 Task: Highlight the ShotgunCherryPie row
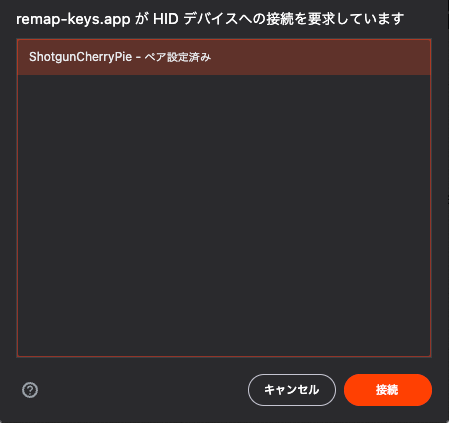pyautogui.click(x=224, y=57)
